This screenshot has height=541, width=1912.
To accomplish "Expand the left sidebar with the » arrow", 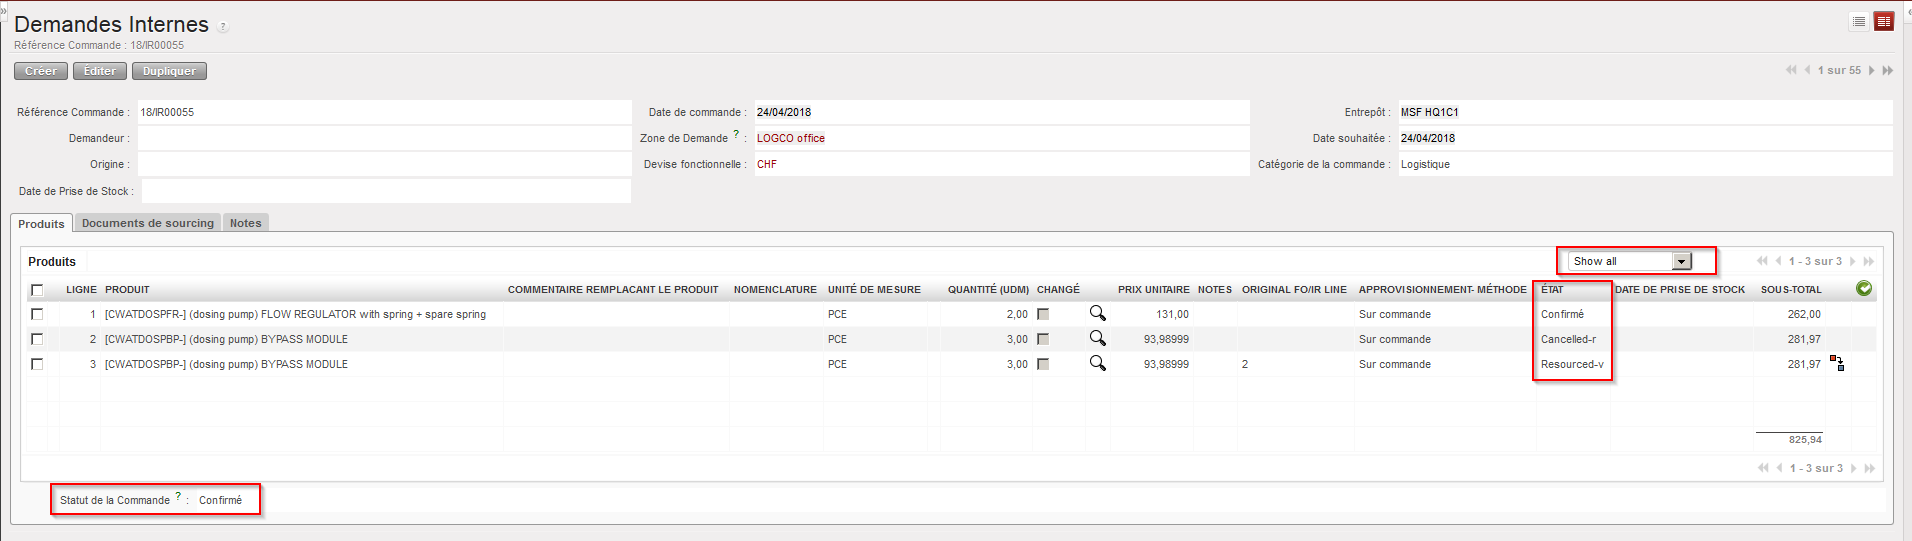I will [4, 10].
